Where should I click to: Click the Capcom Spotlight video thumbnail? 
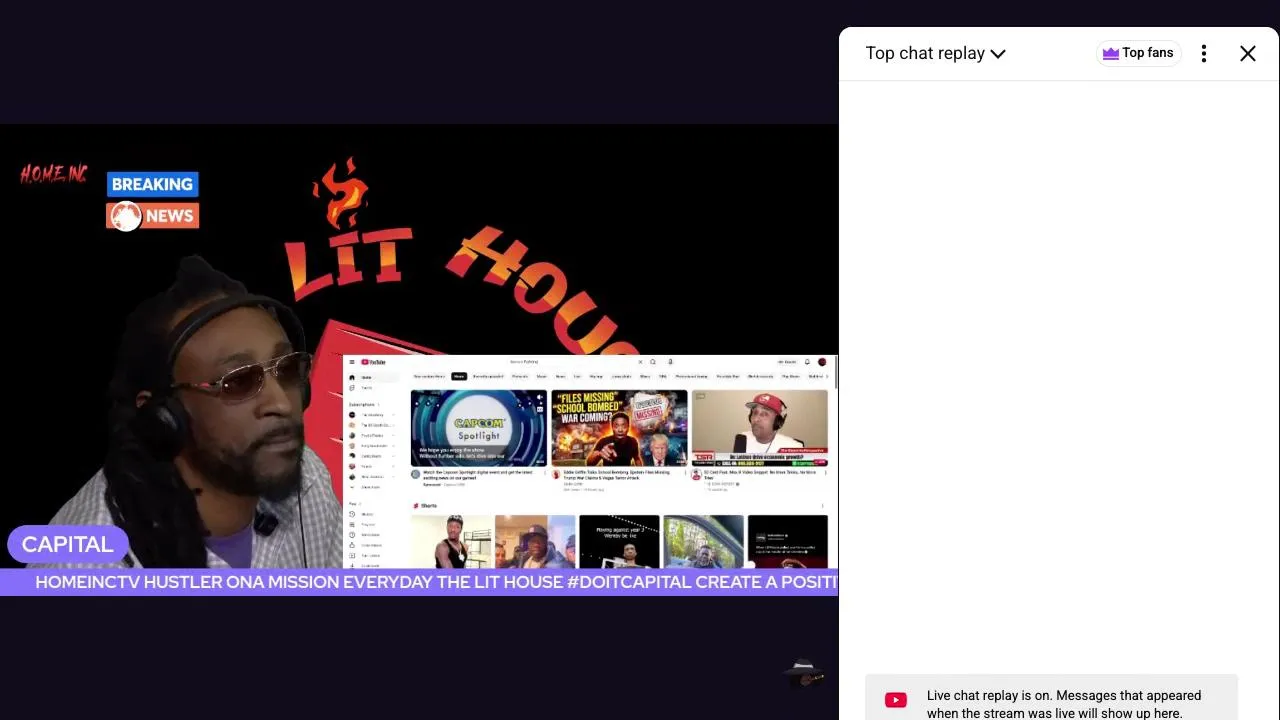[478, 428]
